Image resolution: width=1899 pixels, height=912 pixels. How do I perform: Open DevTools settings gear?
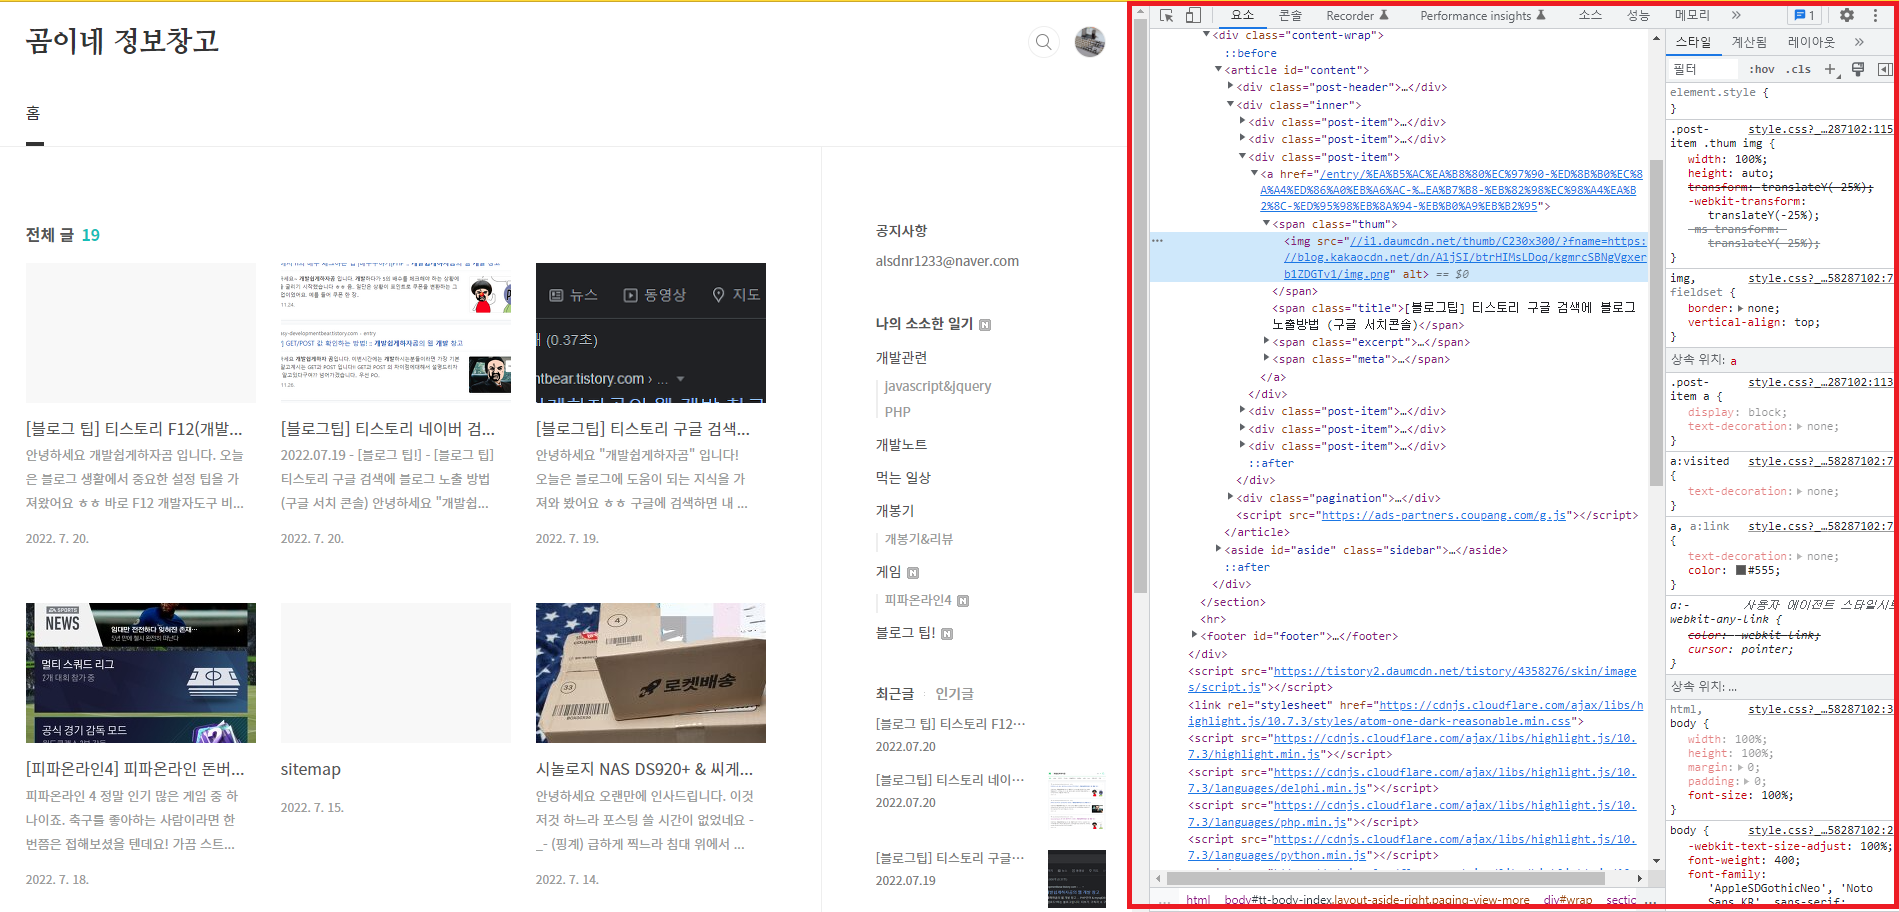pos(1847,15)
